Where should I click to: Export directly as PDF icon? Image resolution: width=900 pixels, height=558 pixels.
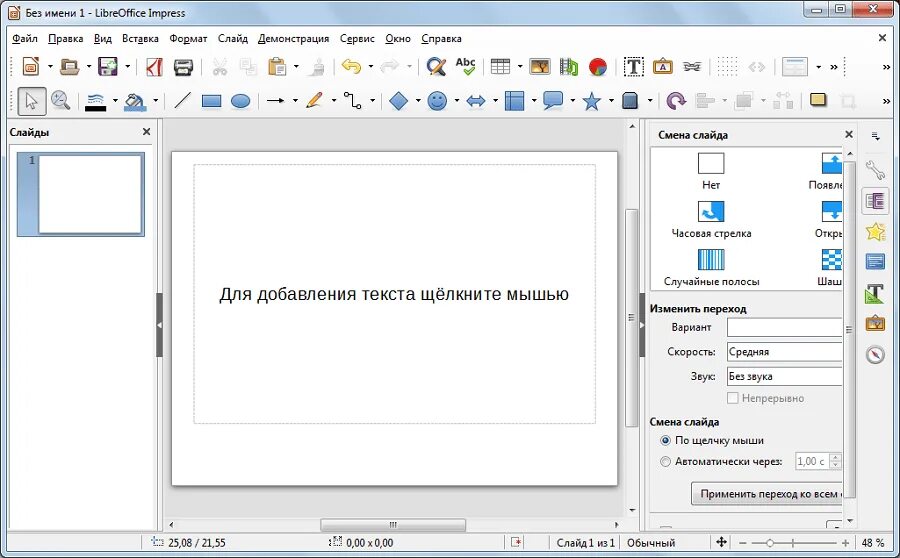(x=154, y=67)
